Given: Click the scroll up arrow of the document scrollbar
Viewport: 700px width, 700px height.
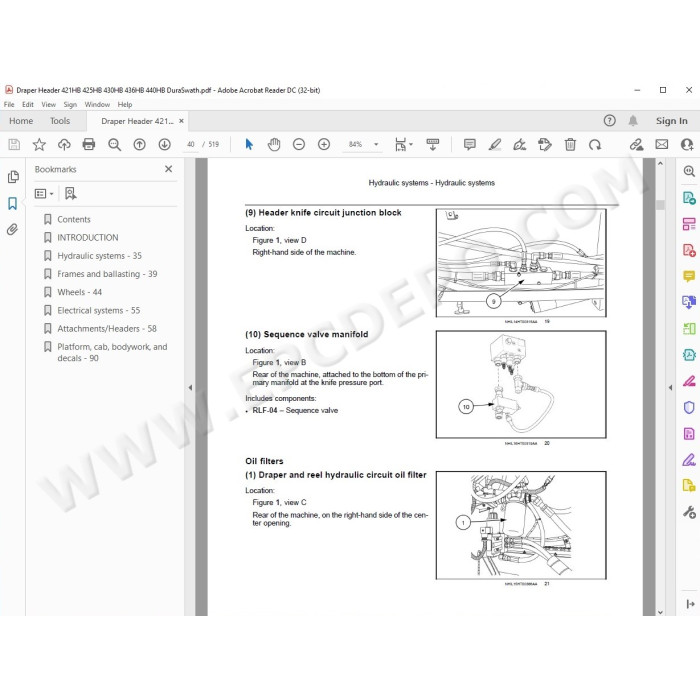Looking at the screenshot, I should [660, 164].
